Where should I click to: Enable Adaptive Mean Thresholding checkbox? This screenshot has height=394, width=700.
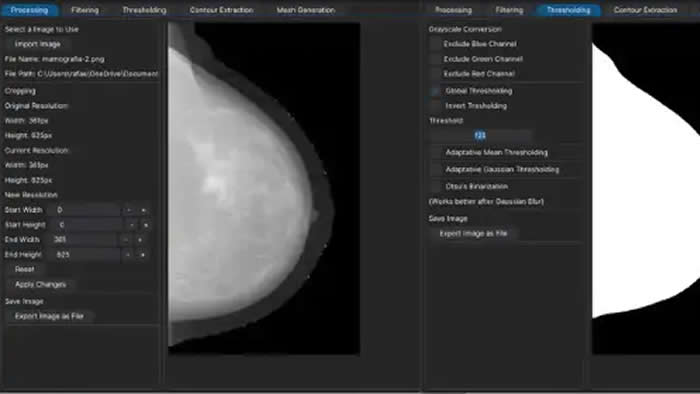click(435, 153)
